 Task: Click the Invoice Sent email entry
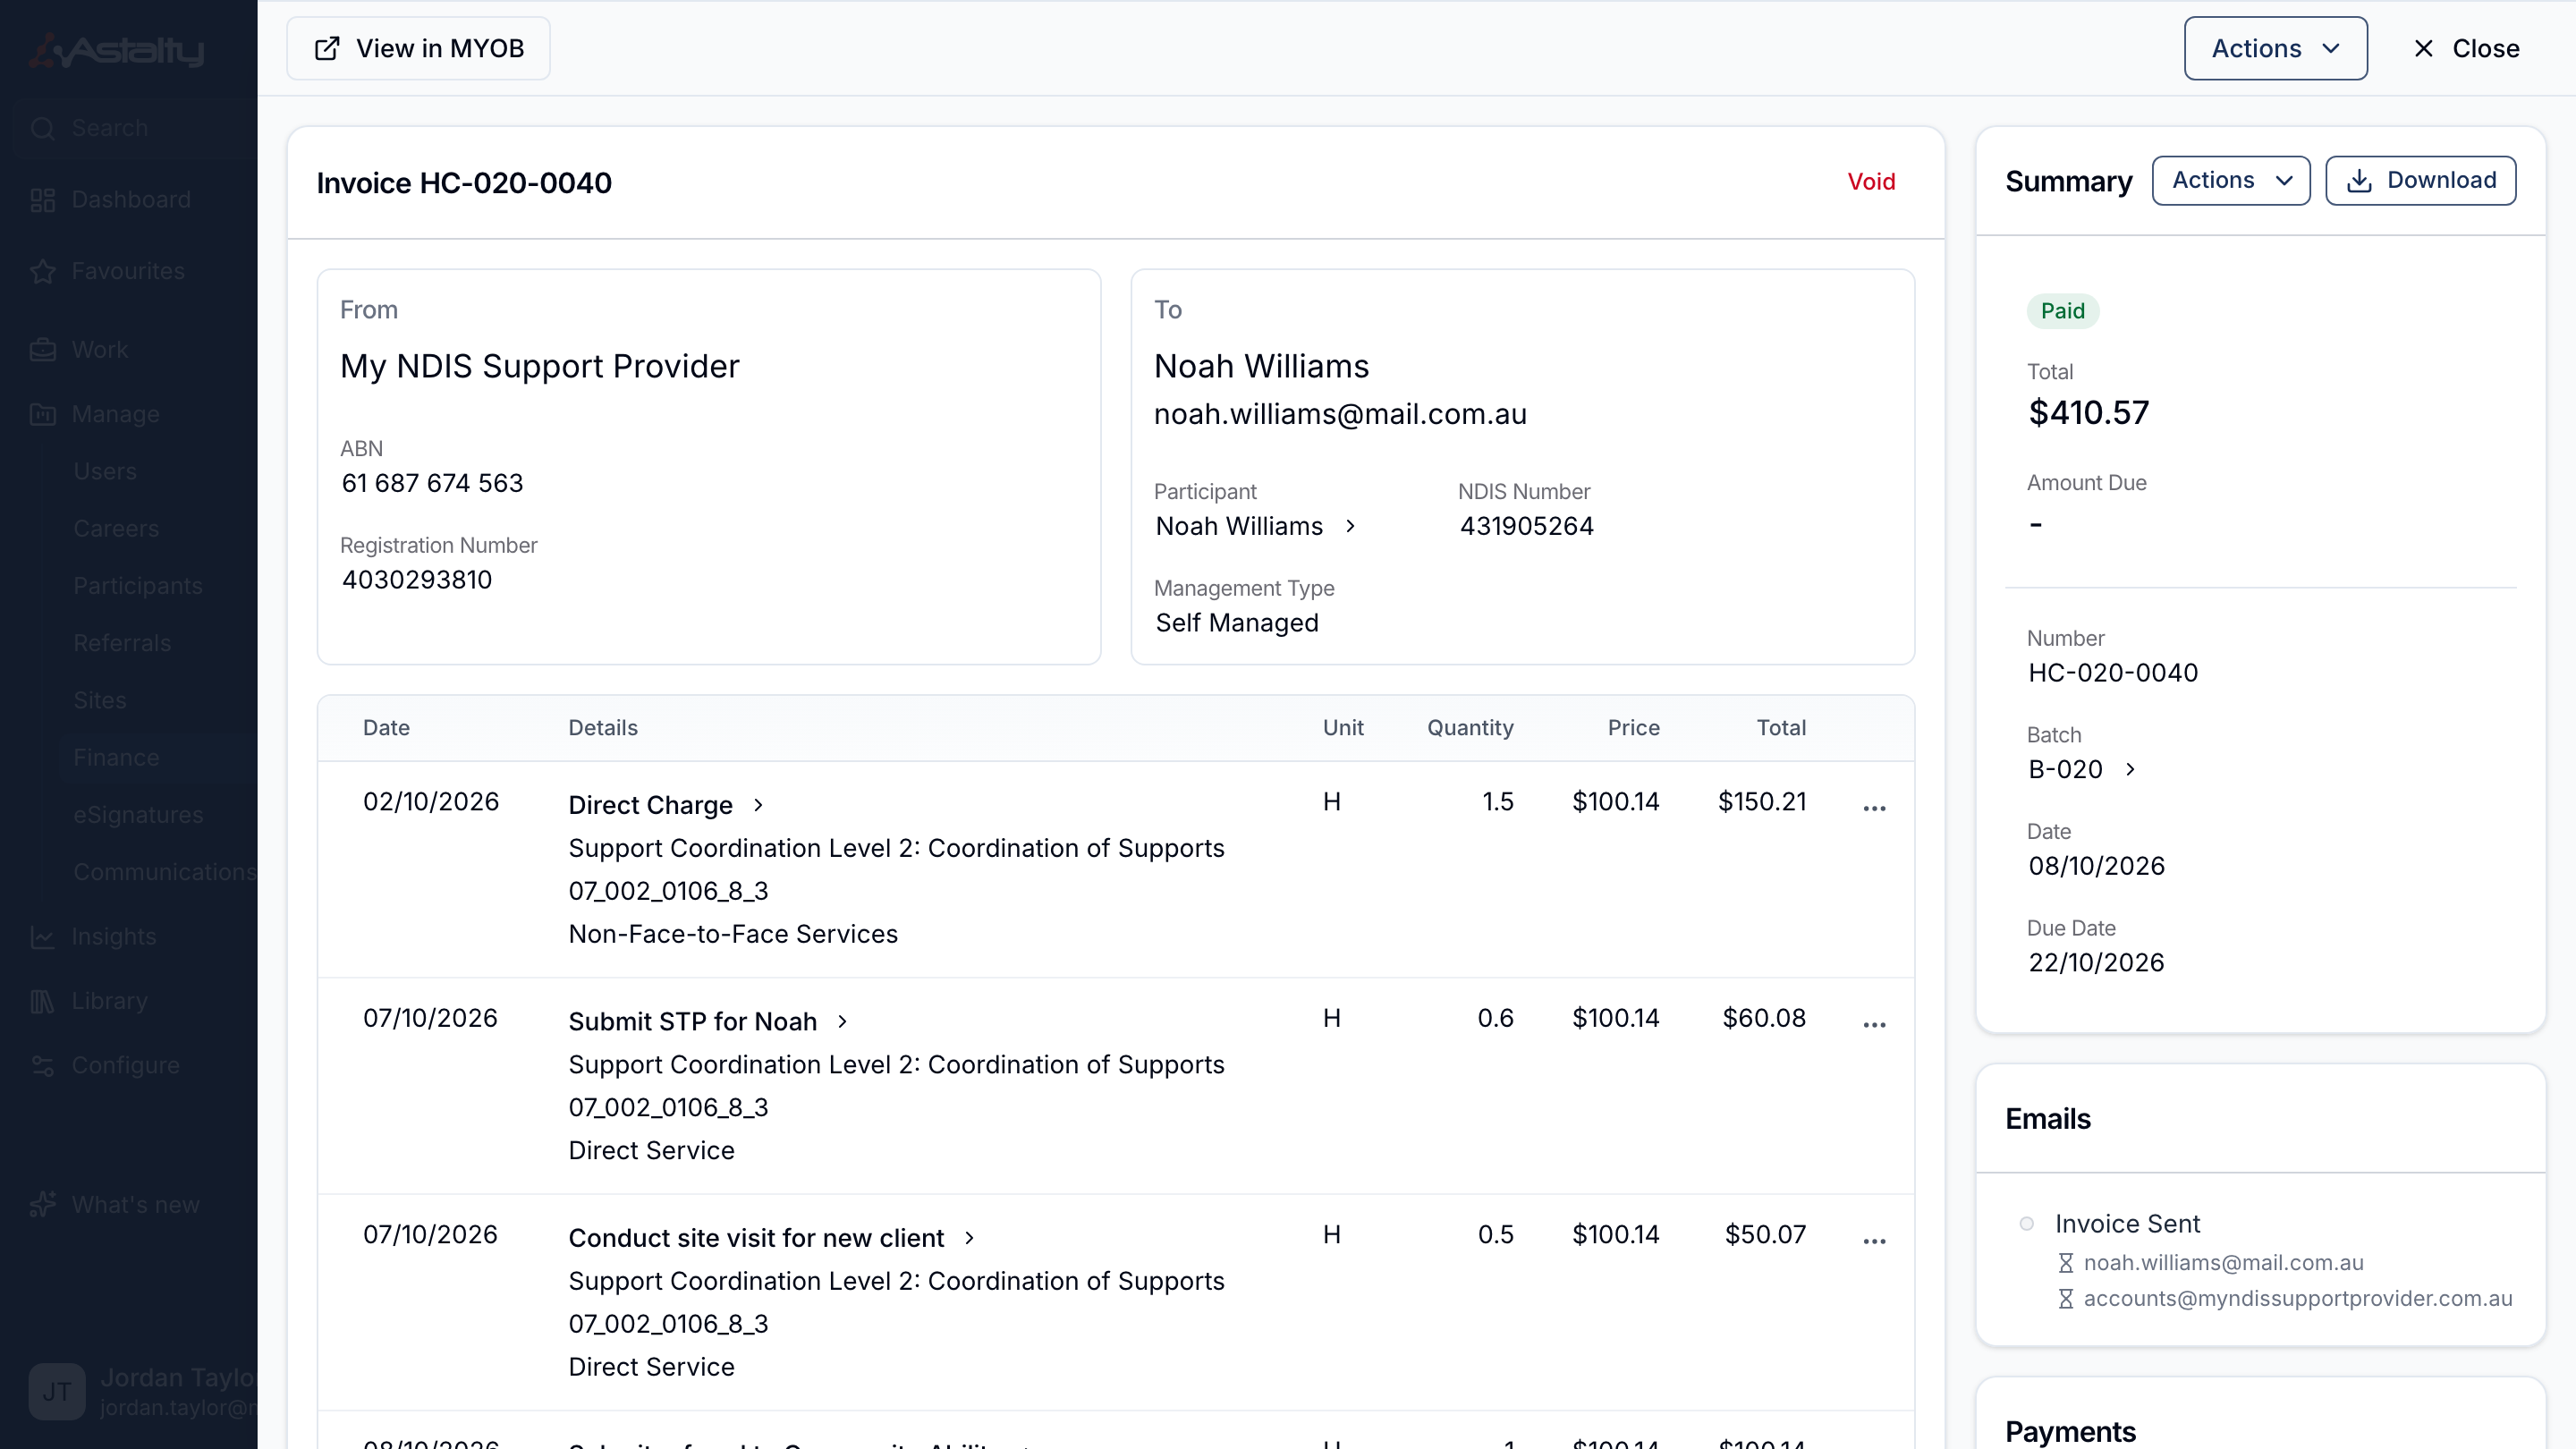(x=2127, y=1223)
